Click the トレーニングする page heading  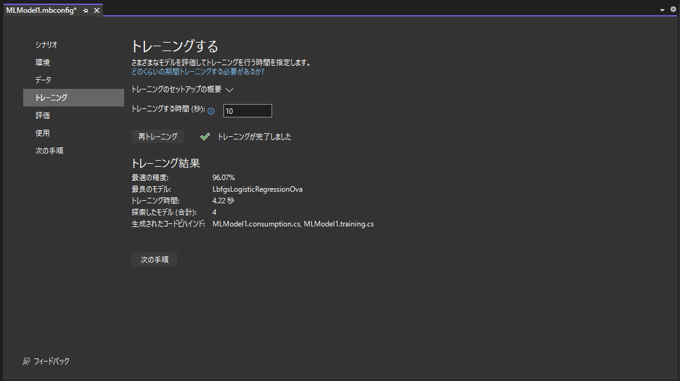[x=175, y=46]
